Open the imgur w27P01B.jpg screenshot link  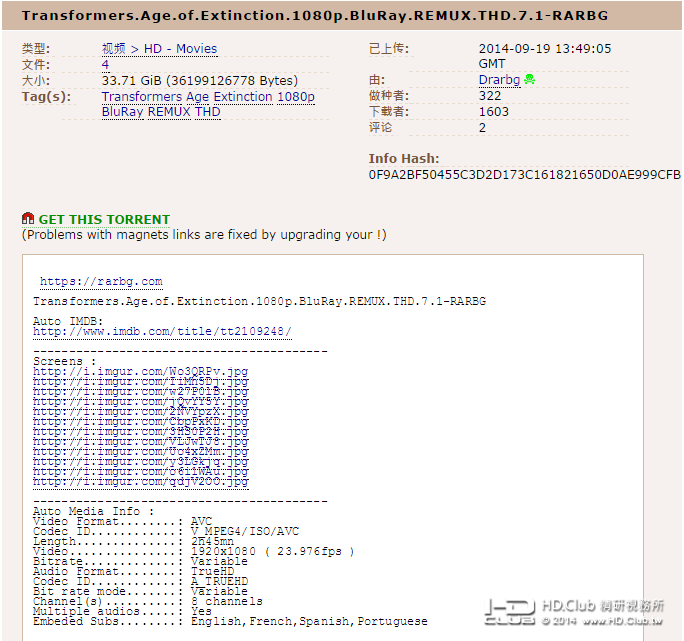click(x=140, y=391)
